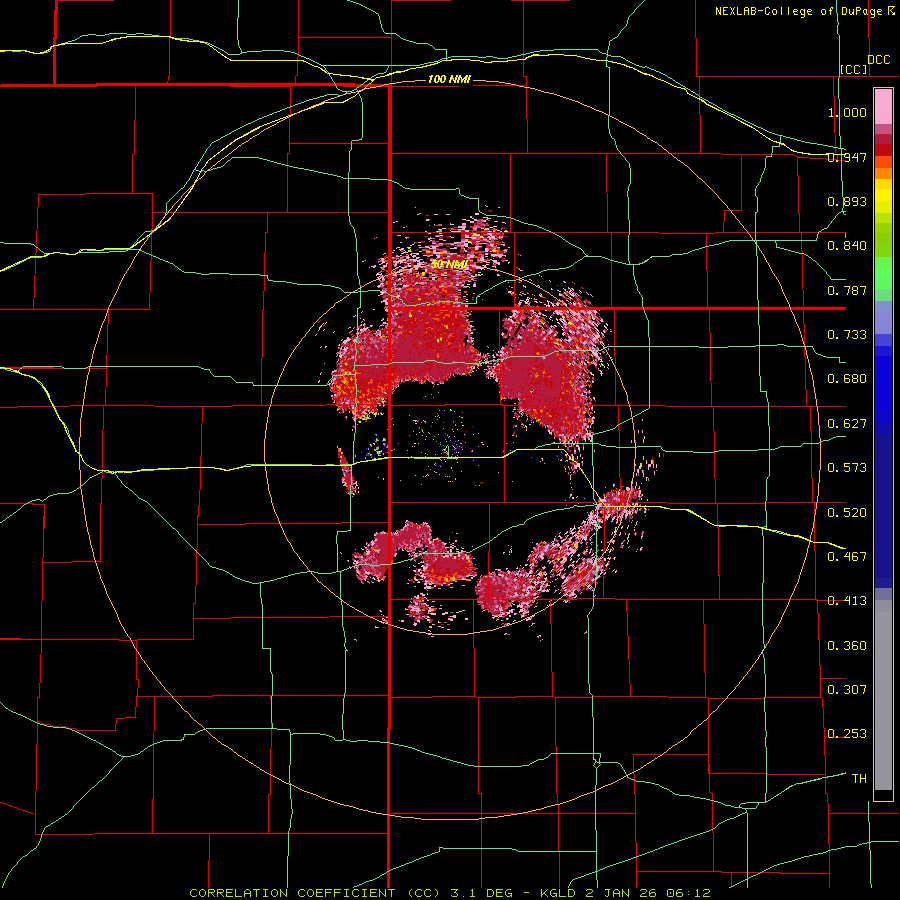Select the 0.360 color scale value
900x900 pixels.
click(847, 646)
